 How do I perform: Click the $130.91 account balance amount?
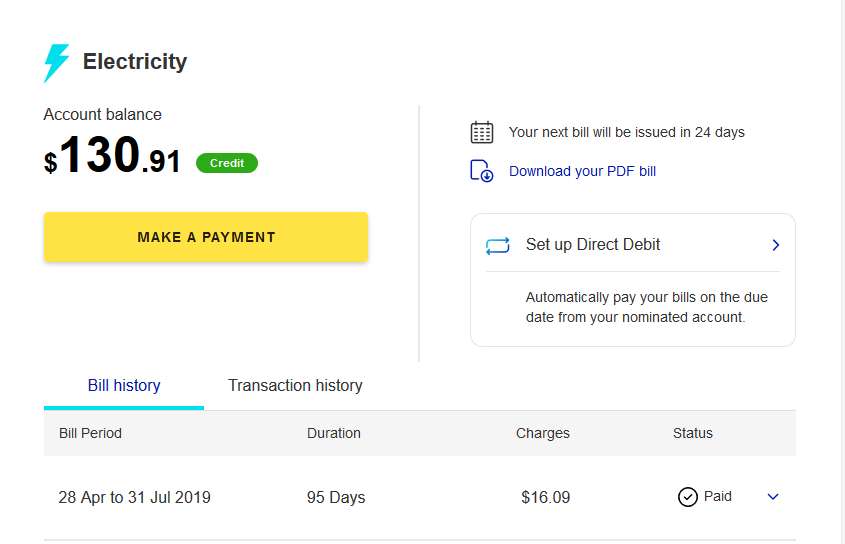[112, 158]
